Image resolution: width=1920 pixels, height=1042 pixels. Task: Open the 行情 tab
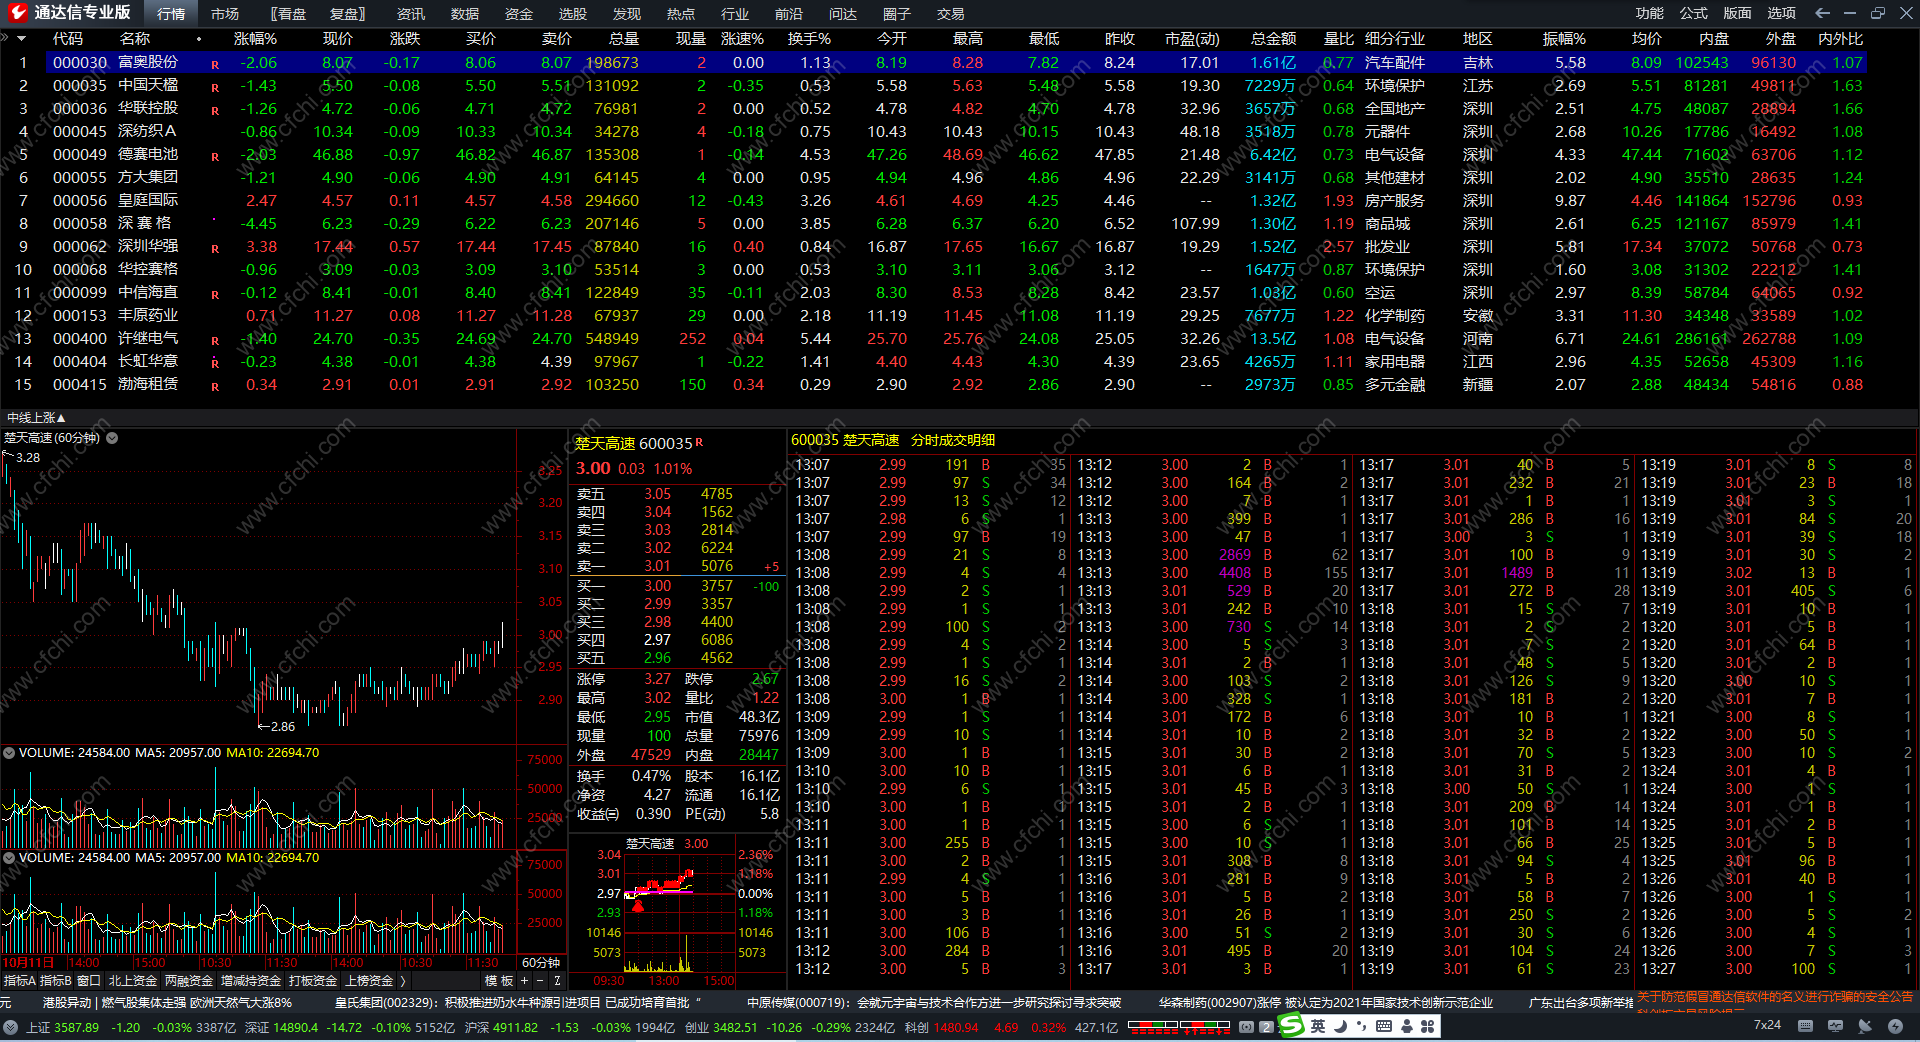coord(171,14)
